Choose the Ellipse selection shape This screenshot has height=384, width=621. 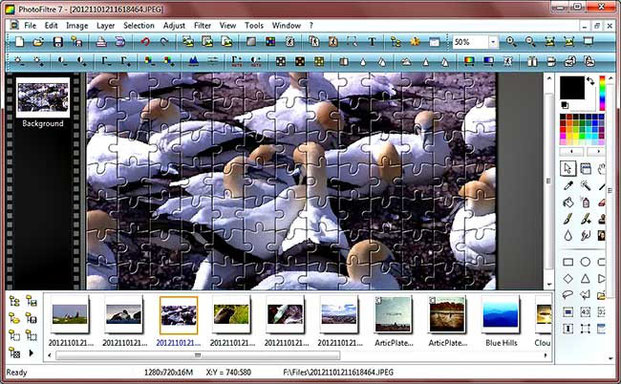[x=585, y=262]
